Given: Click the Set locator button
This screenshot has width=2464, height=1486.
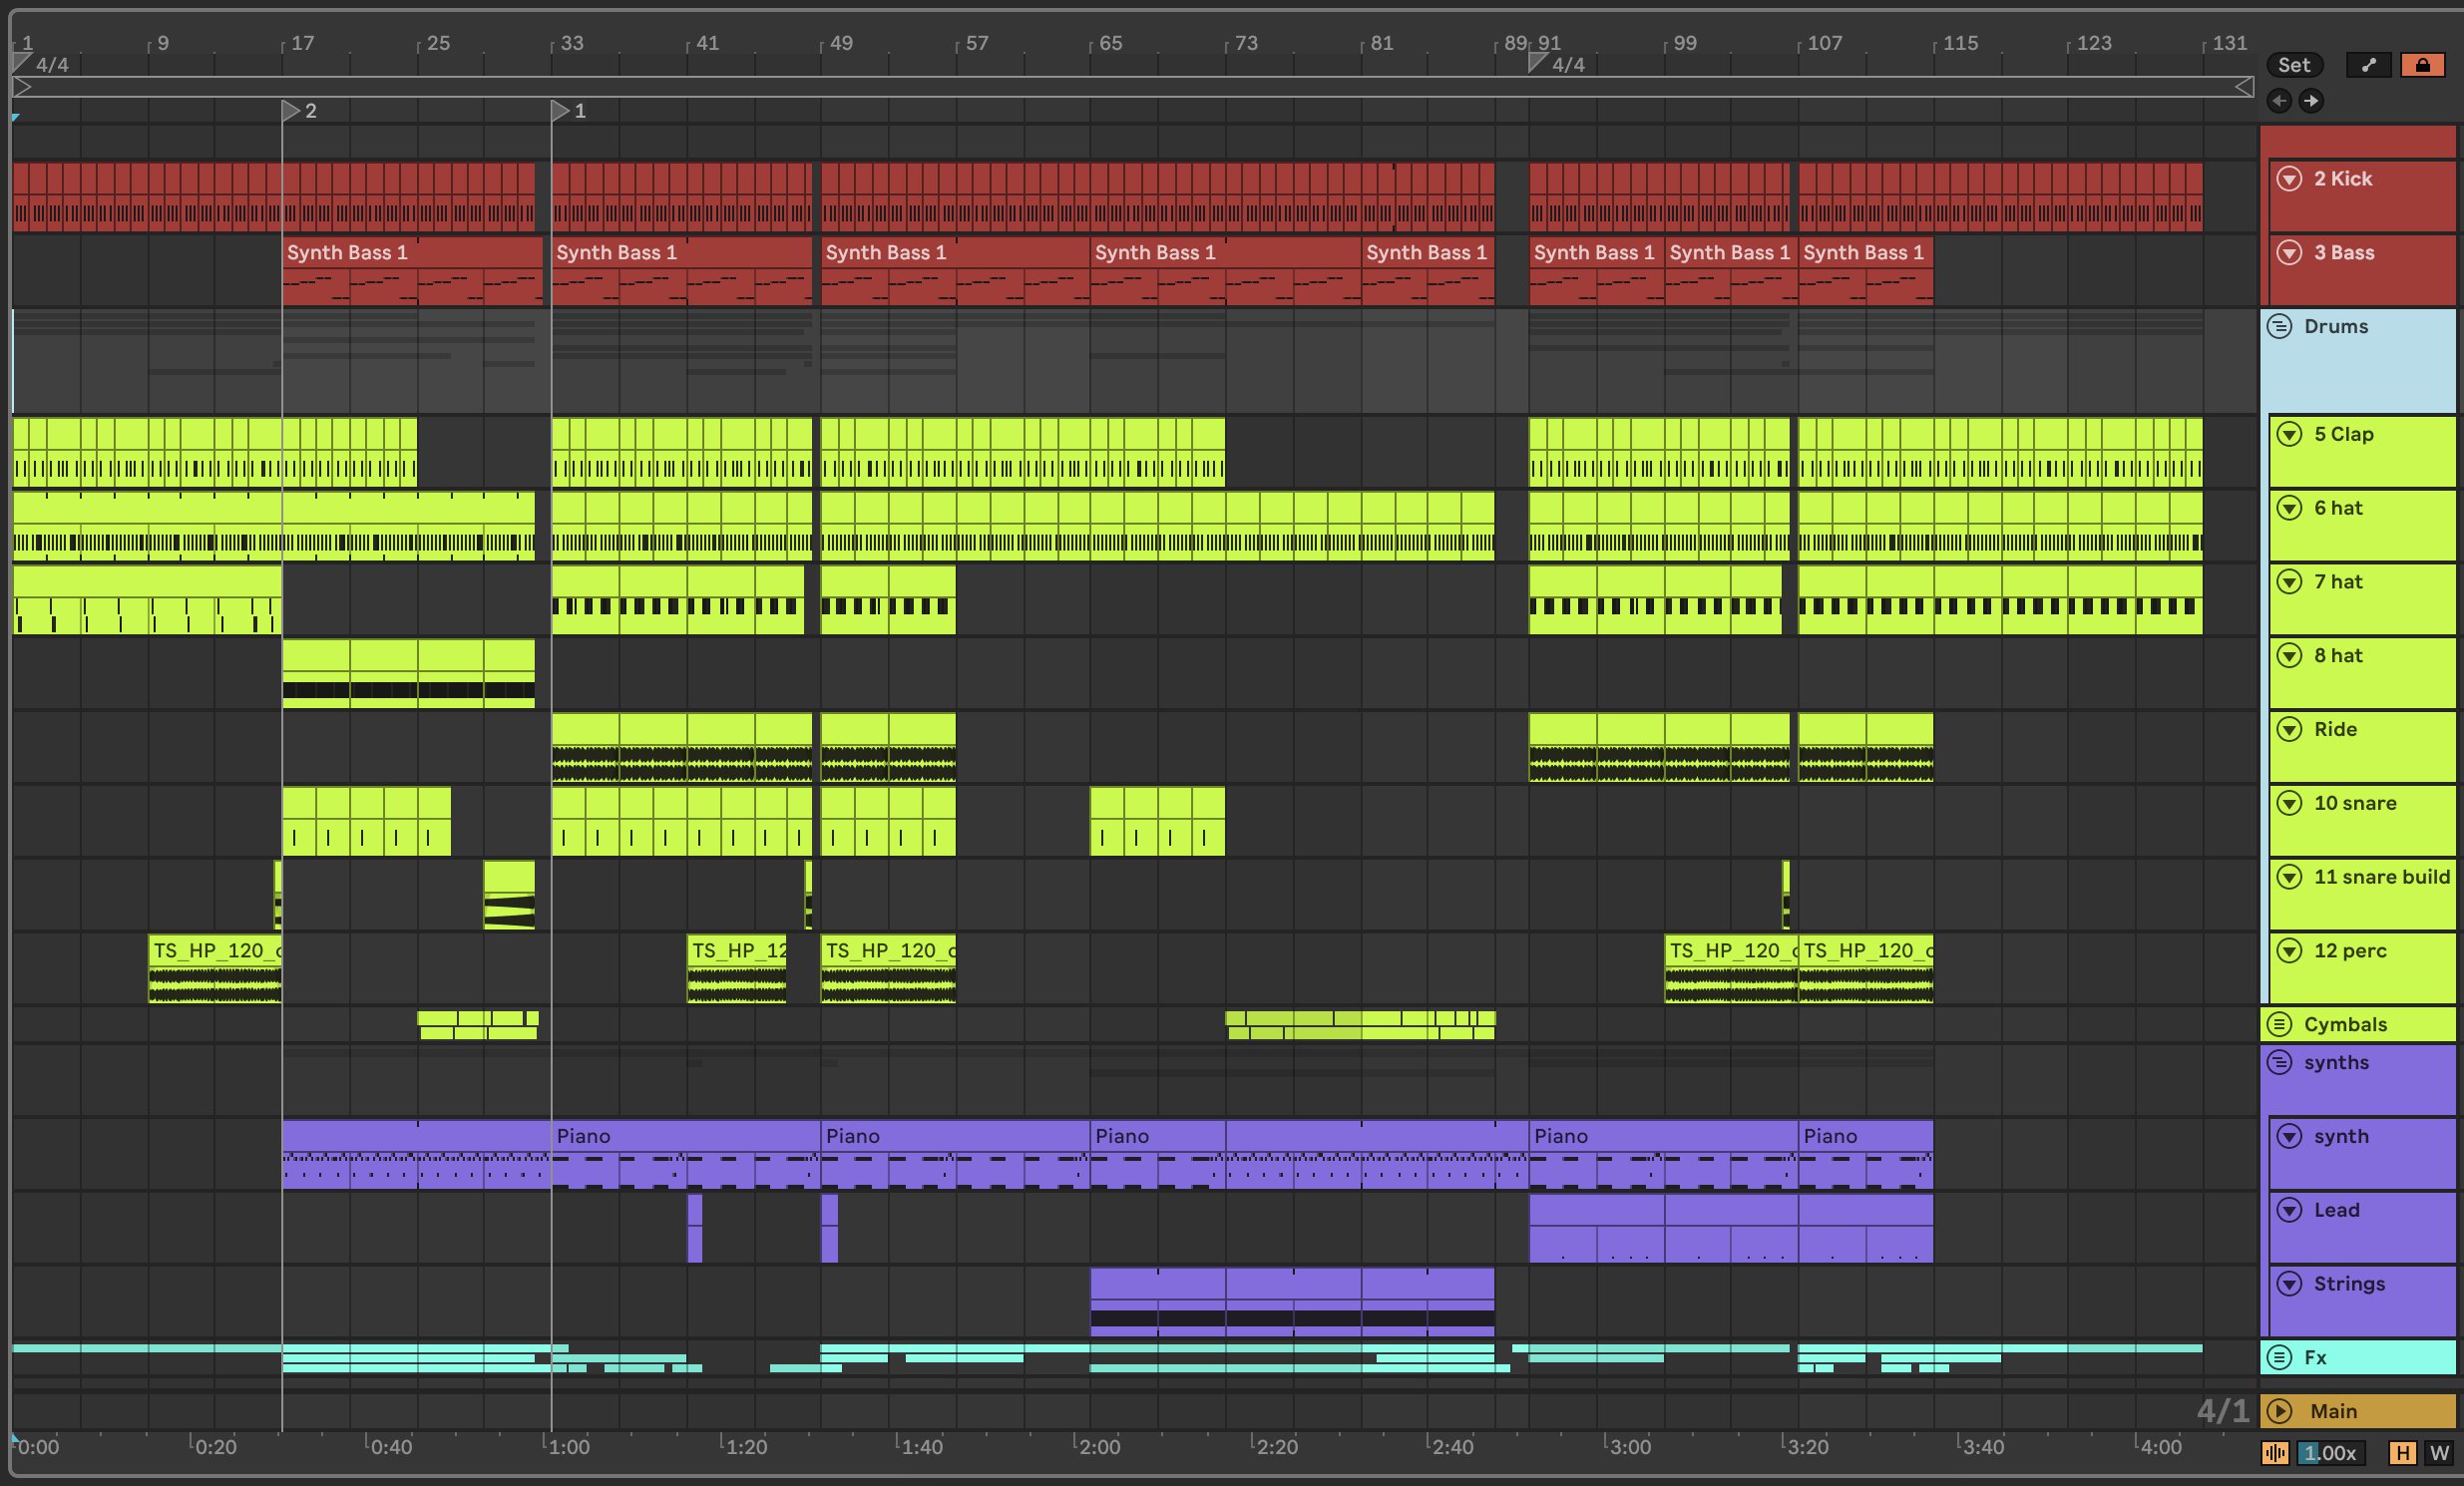Looking at the screenshot, I should point(2294,65).
